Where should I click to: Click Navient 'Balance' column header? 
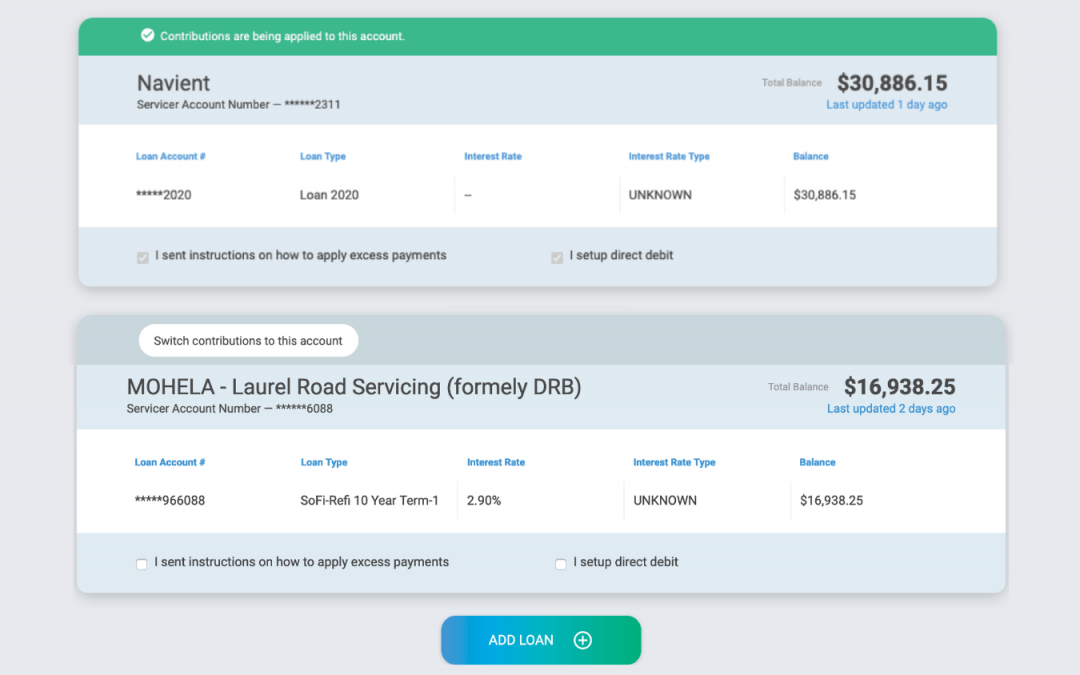[x=810, y=156]
